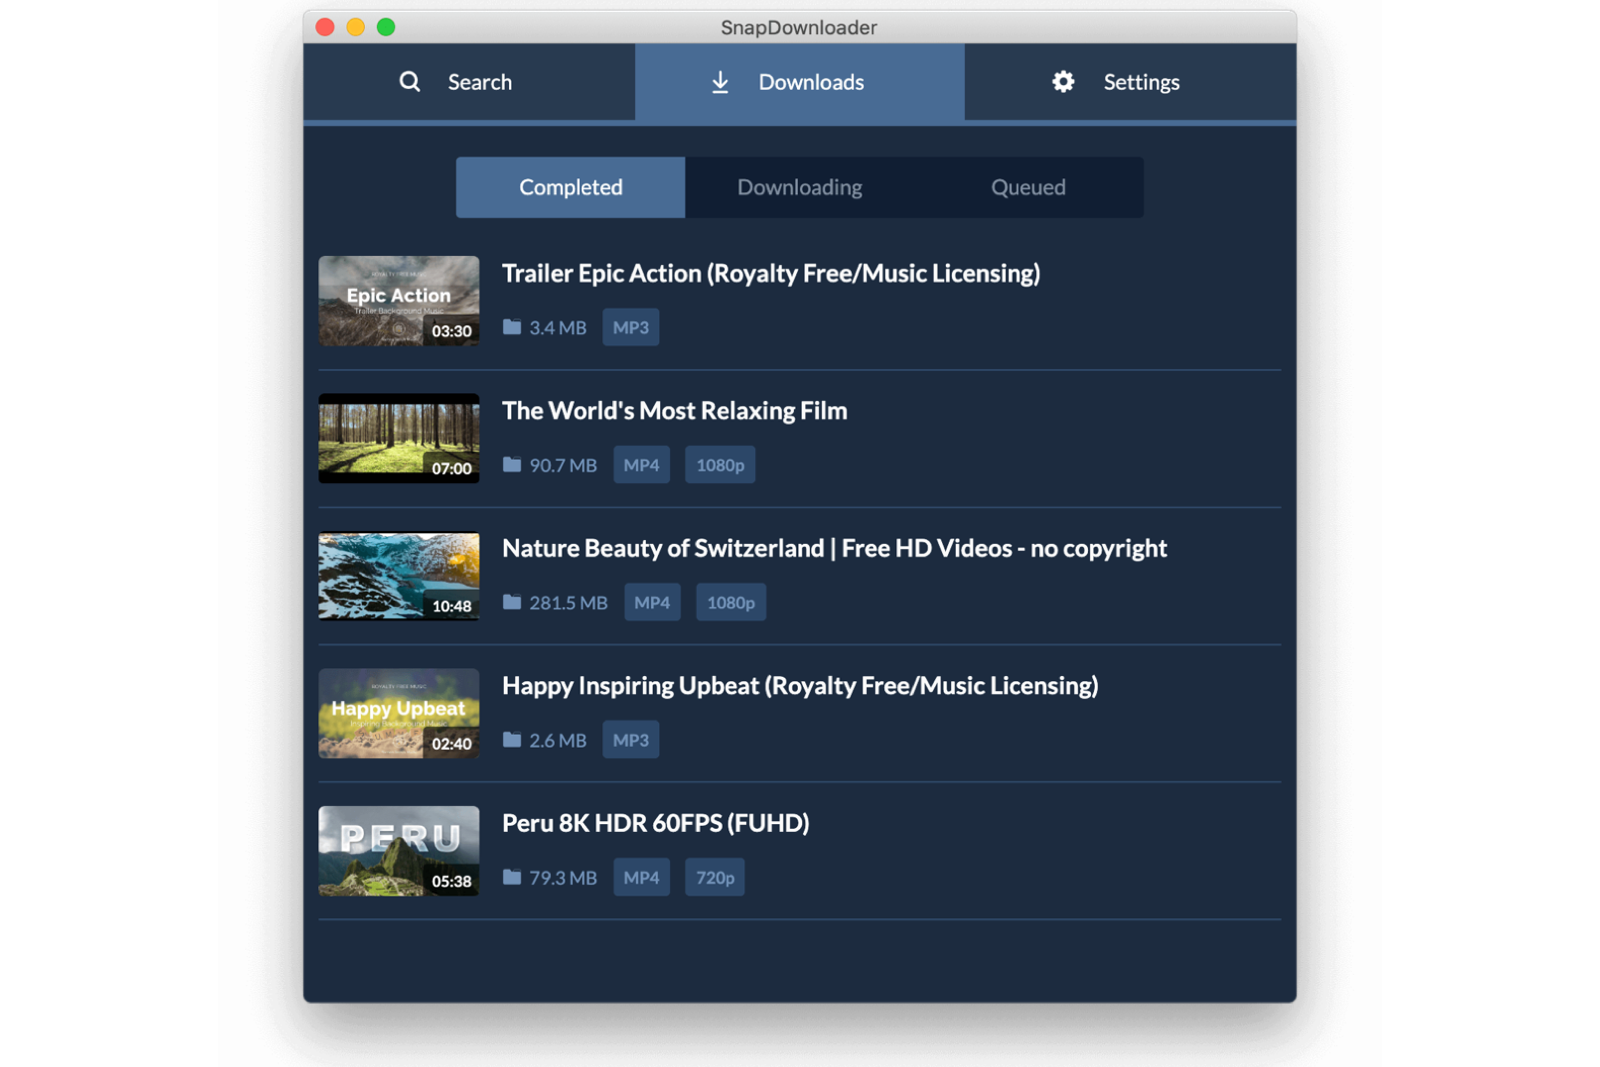Click the 720p badge on Peru video
Viewport: 1600px width, 1067px height.
714,877
